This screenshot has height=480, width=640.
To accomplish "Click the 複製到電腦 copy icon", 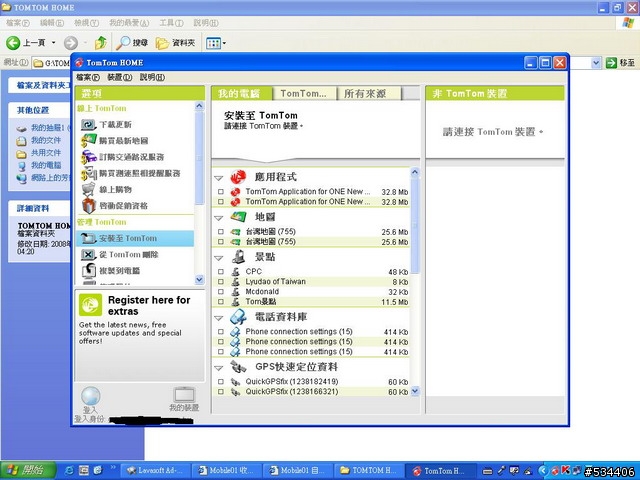I will [88, 271].
